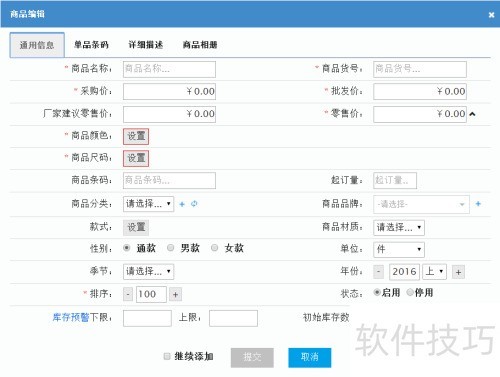The height and width of the screenshot is (377, 500).
Task: Add a new 商品品牌 with plus icon
Action: tap(478, 204)
